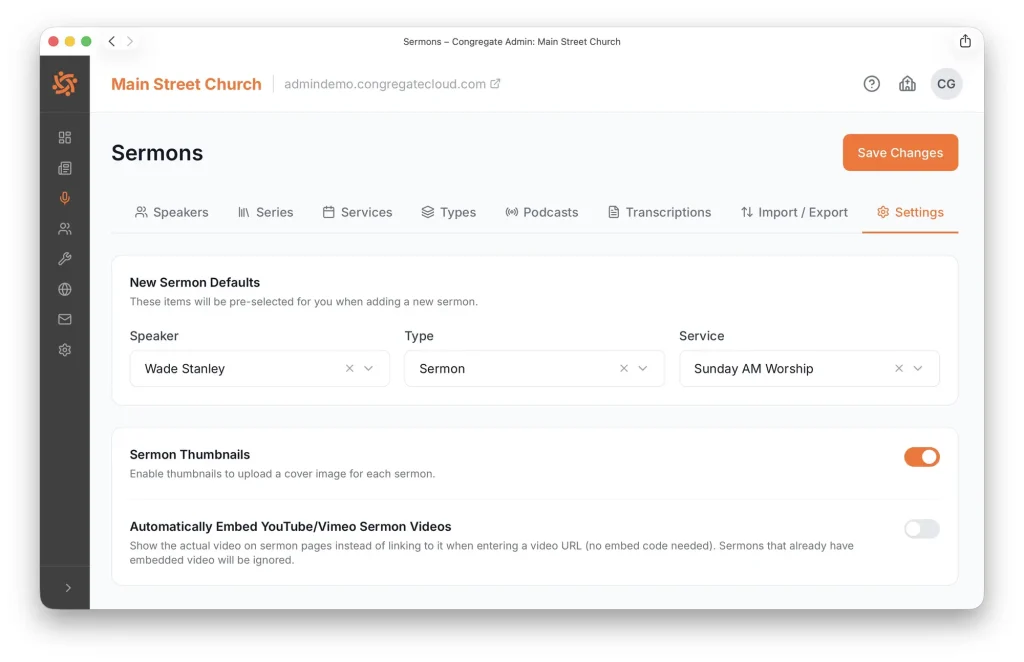
Task: Go forward with the browser forward arrow
Action: (x=130, y=41)
